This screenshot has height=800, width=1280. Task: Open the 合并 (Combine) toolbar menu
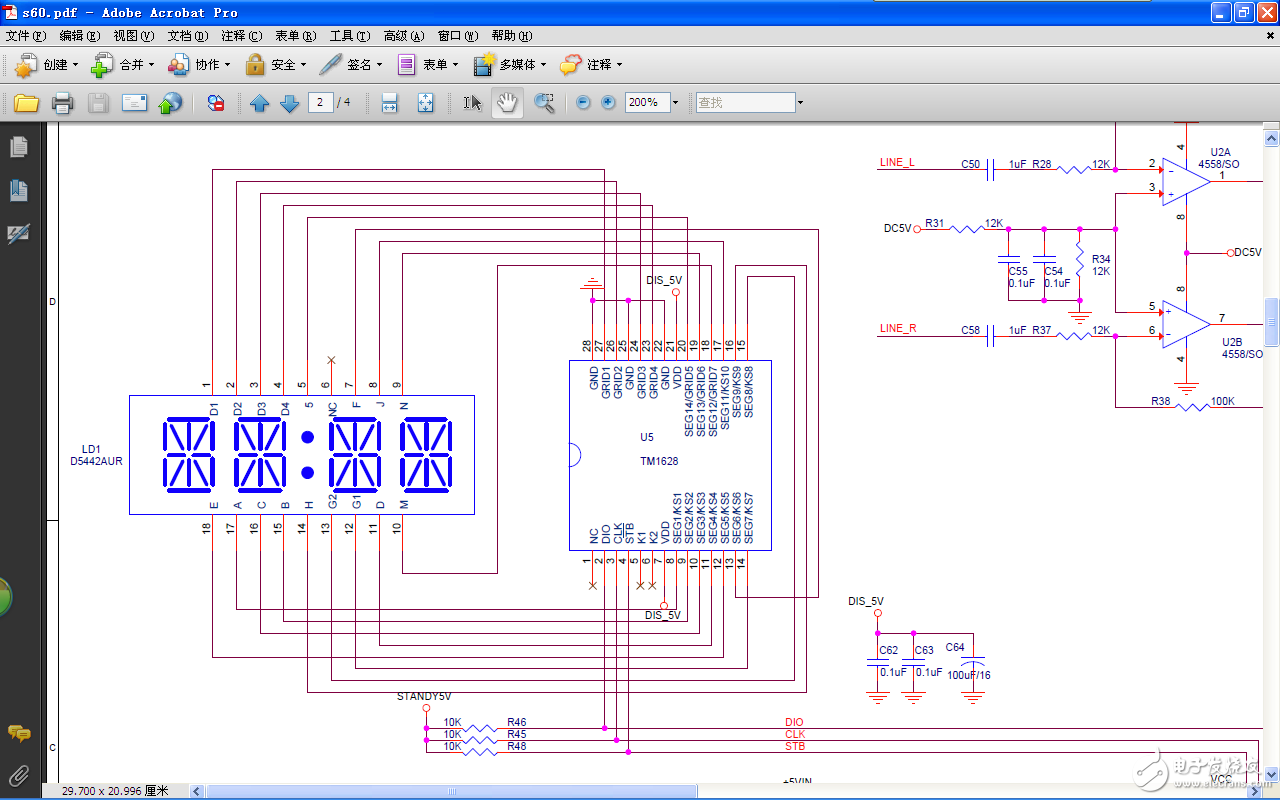(x=122, y=65)
